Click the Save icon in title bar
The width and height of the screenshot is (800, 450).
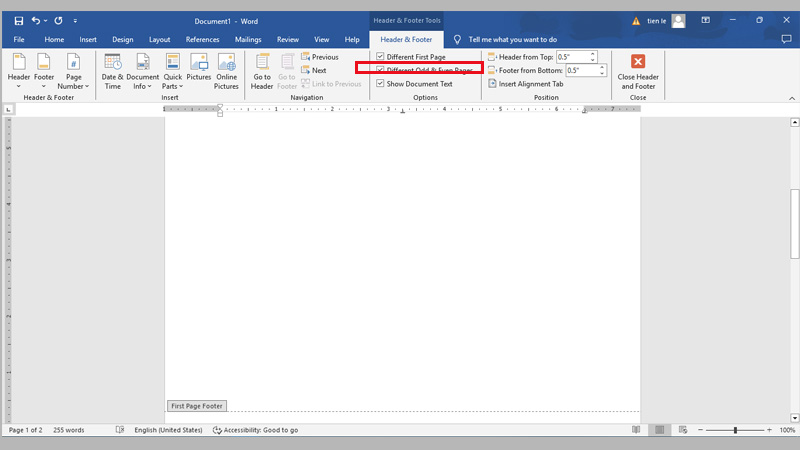click(18, 20)
